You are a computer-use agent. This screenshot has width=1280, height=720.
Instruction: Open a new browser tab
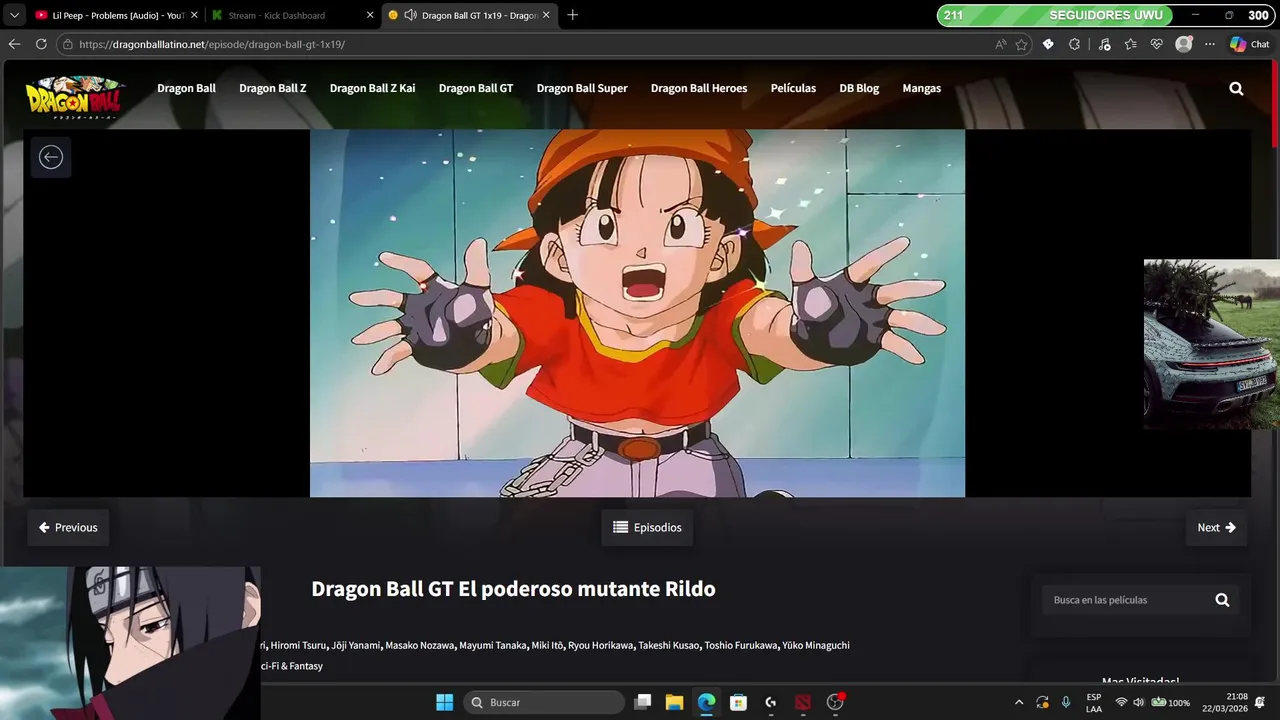(572, 15)
